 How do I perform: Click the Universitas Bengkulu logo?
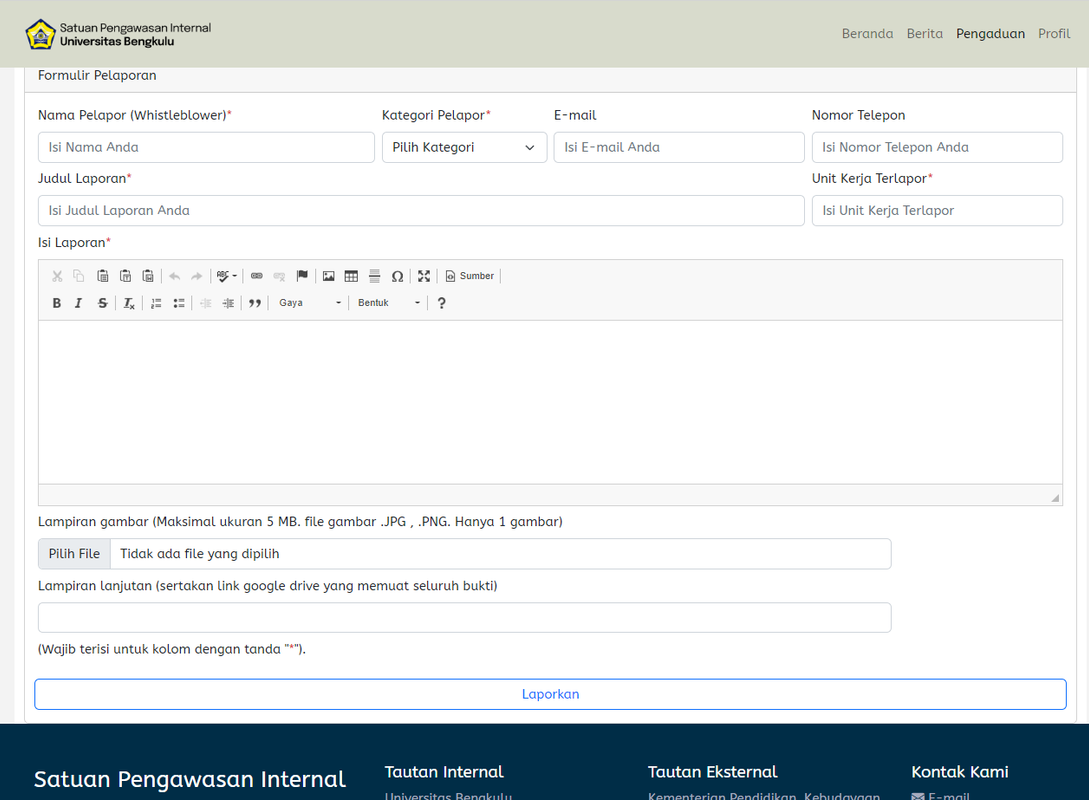coord(40,34)
